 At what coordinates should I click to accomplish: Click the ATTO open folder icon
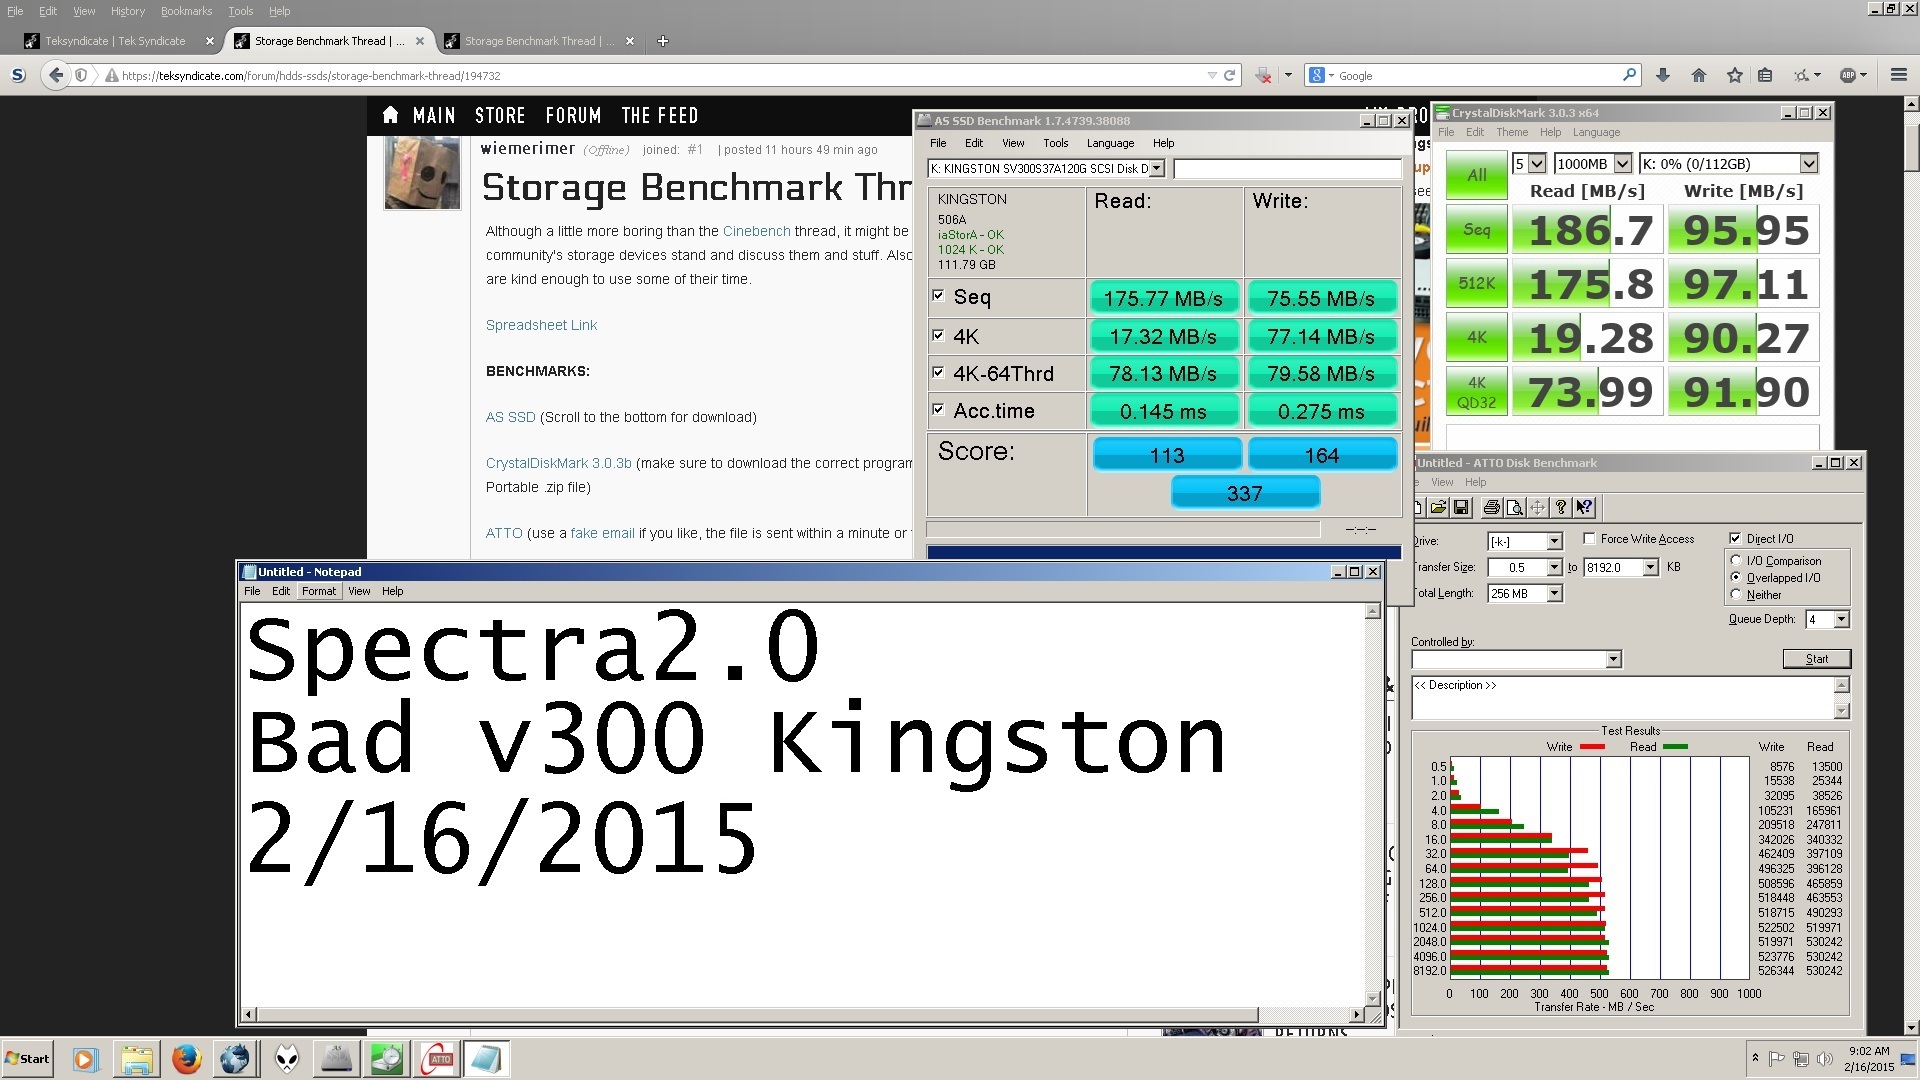pos(1438,508)
